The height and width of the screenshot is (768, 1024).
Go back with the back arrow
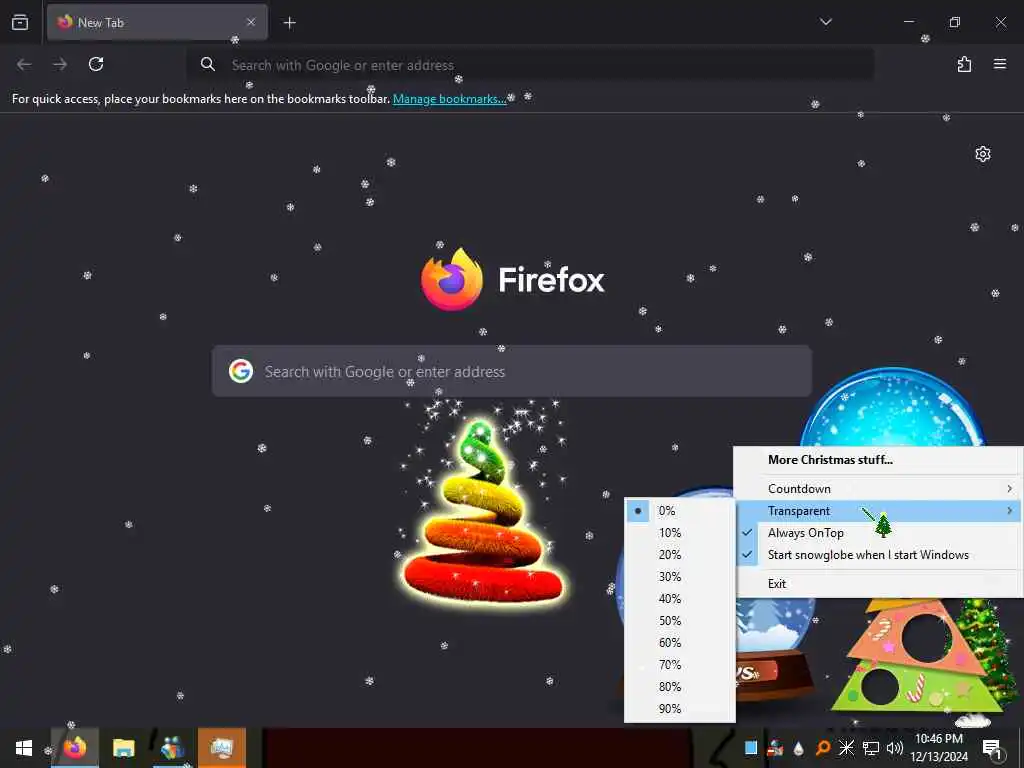tap(24, 64)
